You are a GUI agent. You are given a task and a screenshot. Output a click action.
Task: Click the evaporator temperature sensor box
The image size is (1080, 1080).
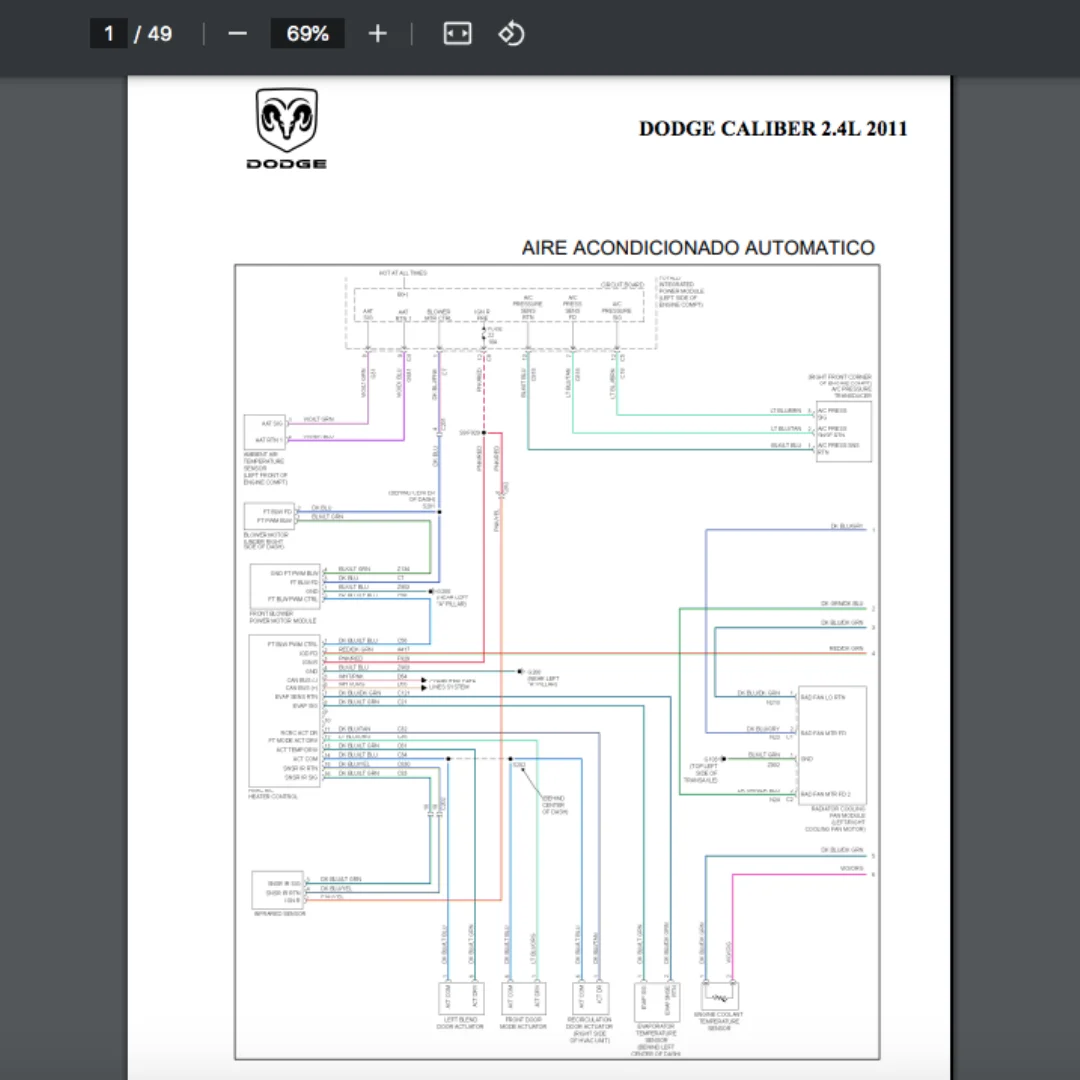click(x=656, y=1001)
